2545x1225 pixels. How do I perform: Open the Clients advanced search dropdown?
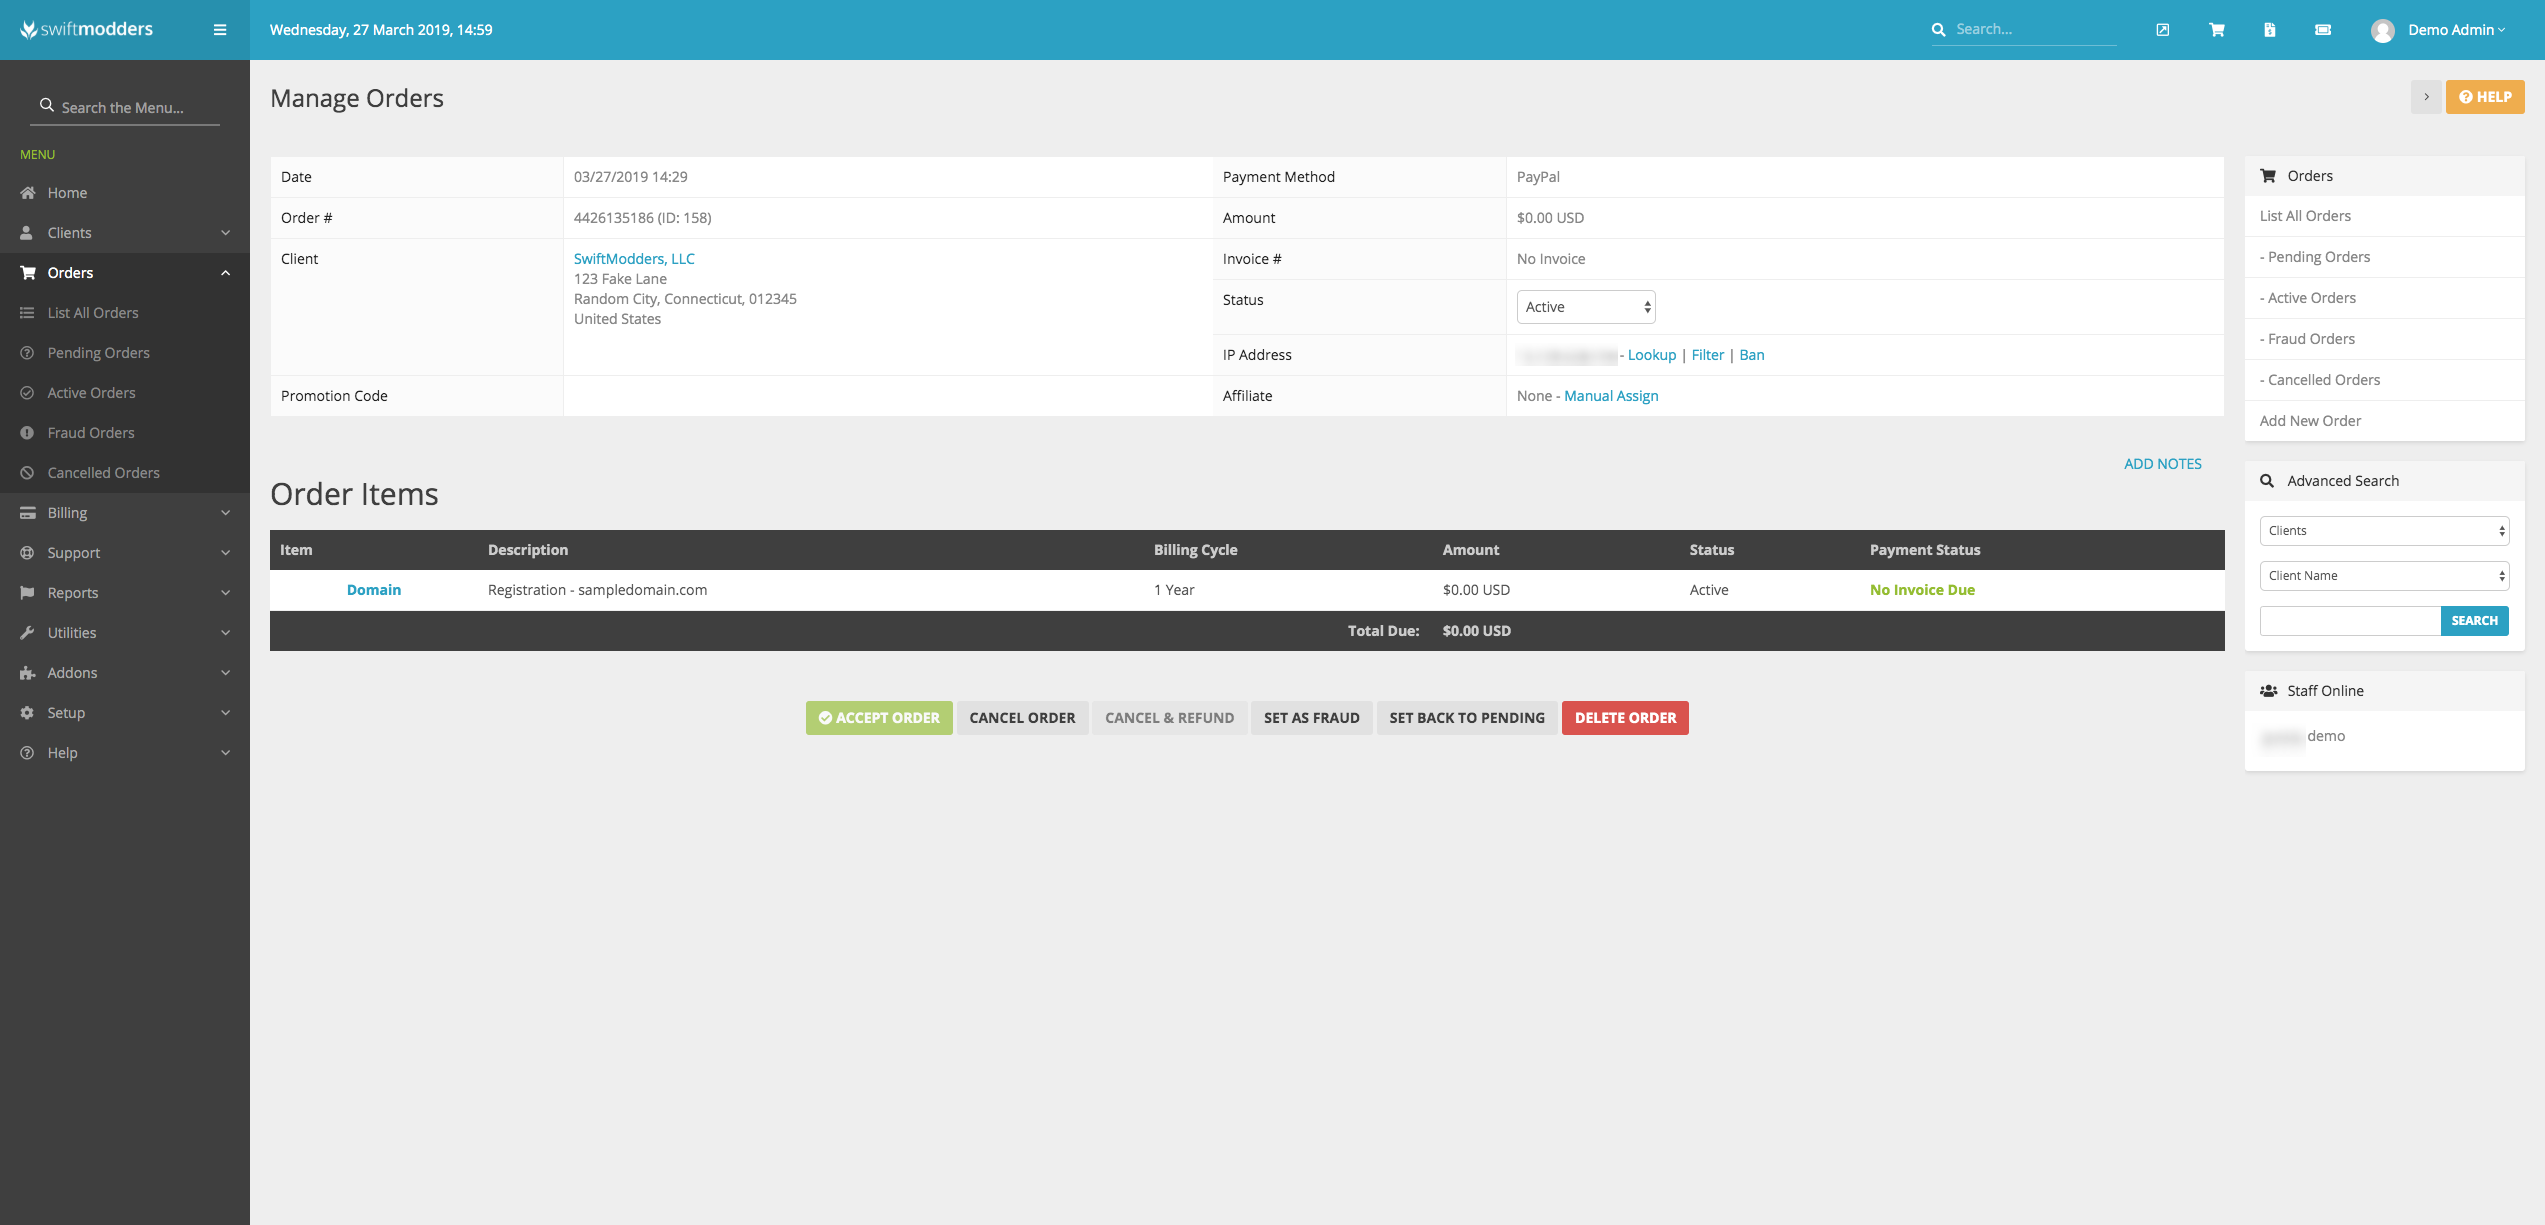pos(2384,531)
